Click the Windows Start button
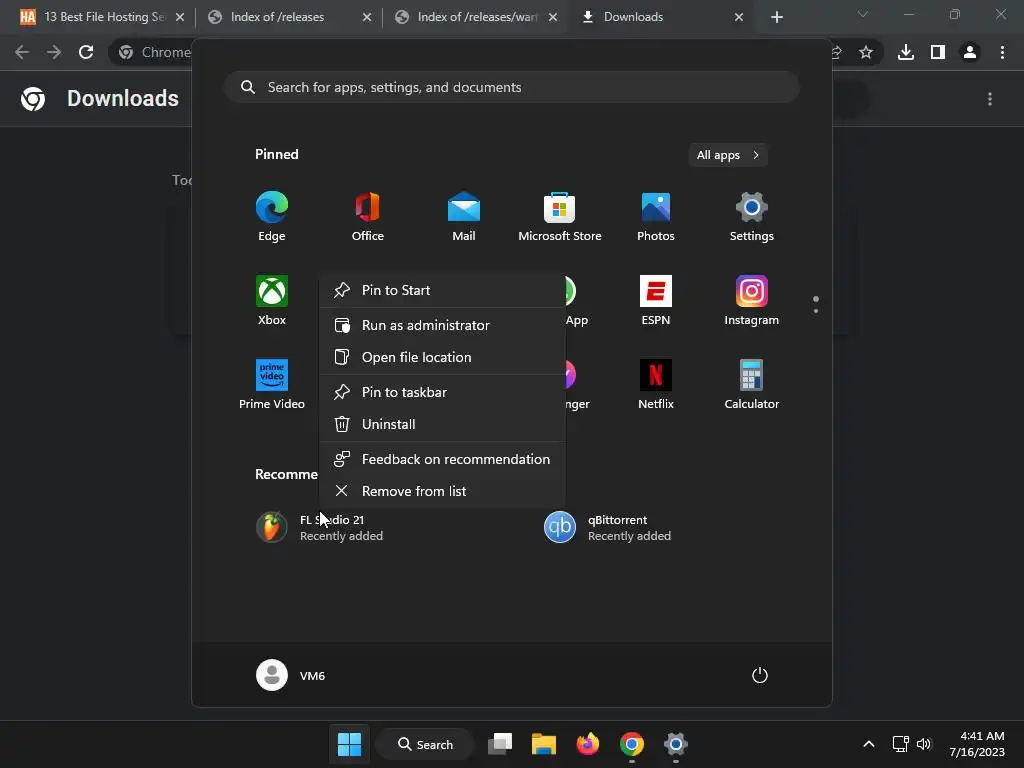The height and width of the screenshot is (768, 1024). click(x=349, y=744)
